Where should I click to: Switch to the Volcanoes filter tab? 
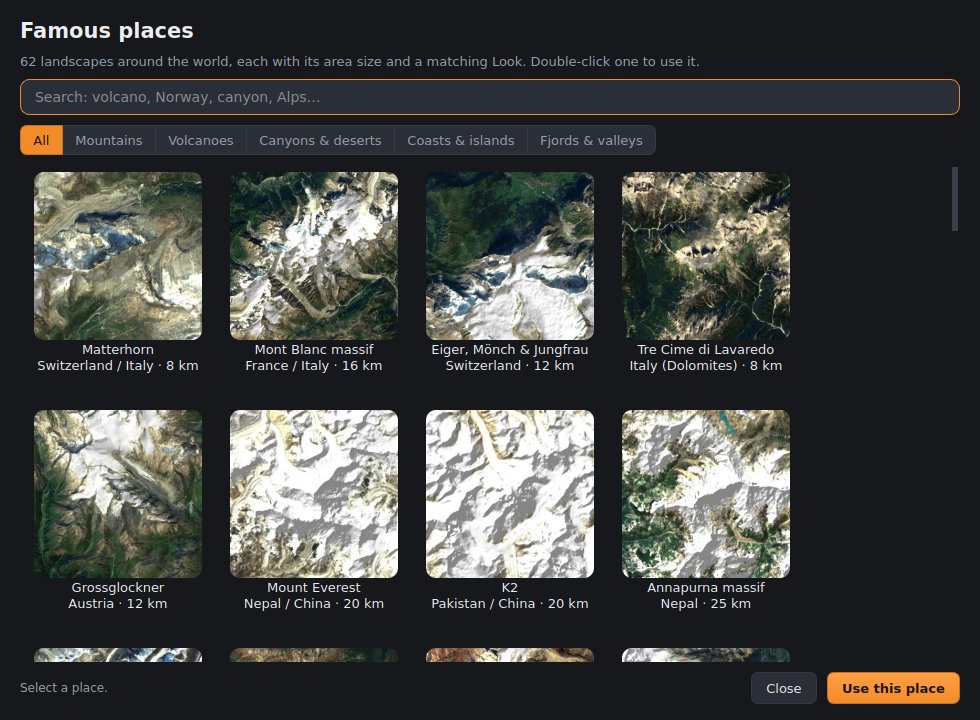click(201, 140)
